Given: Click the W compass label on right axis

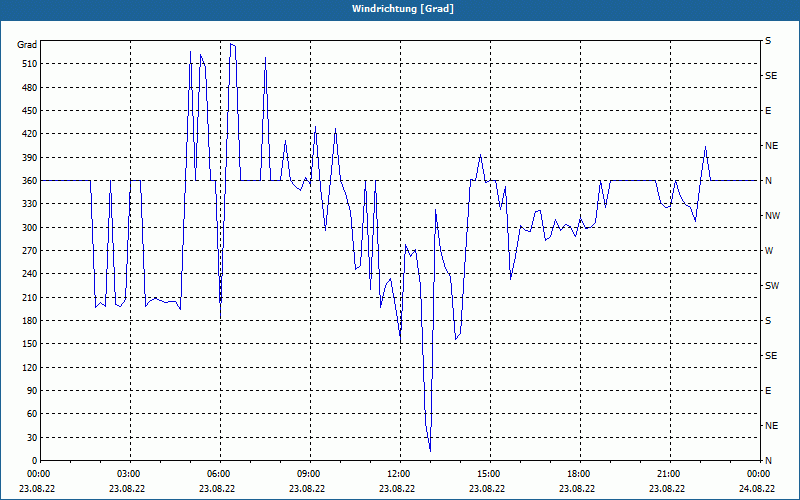Looking at the screenshot, I should click(769, 251).
